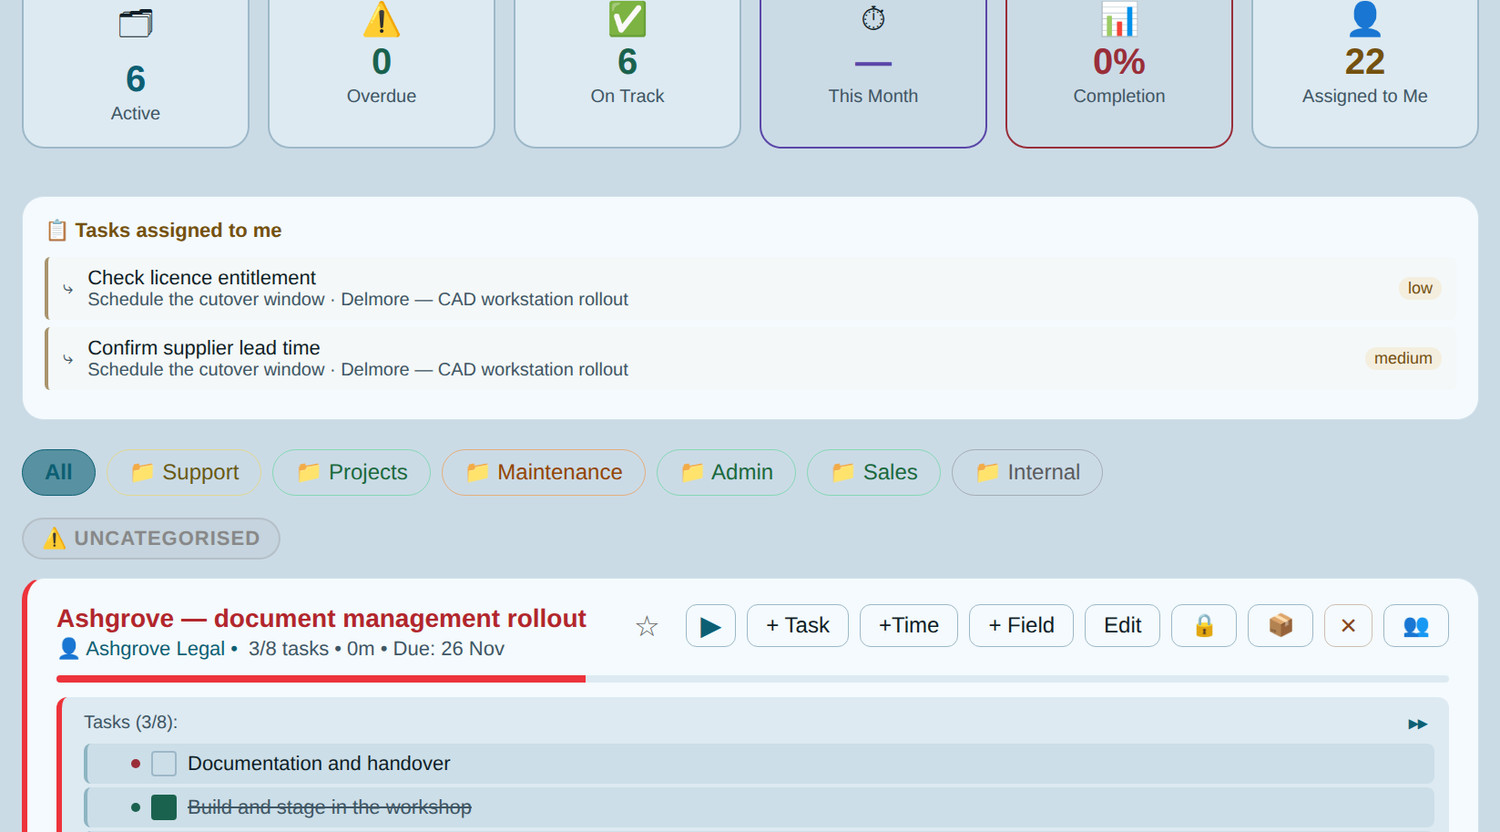
Task: Click the Documentation and handover task name
Action: [x=319, y=764]
